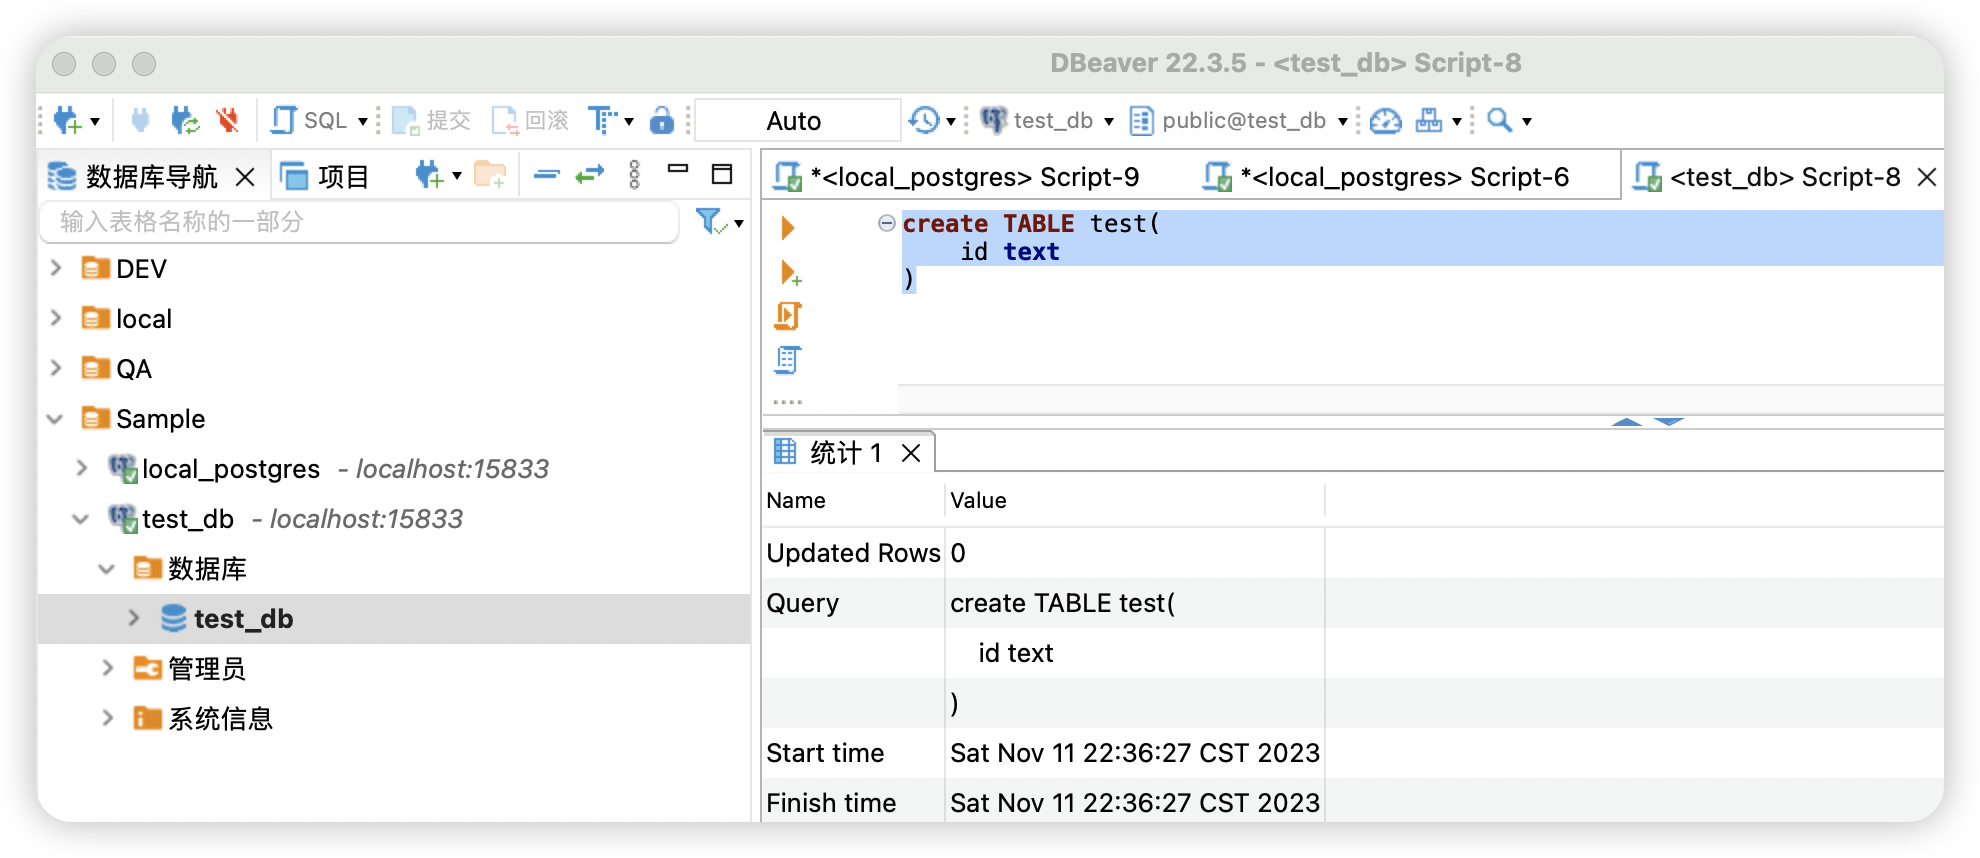The image size is (1980, 858).
Task: Click the SQL editor button
Action: pyautogui.click(x=311, y=121)
